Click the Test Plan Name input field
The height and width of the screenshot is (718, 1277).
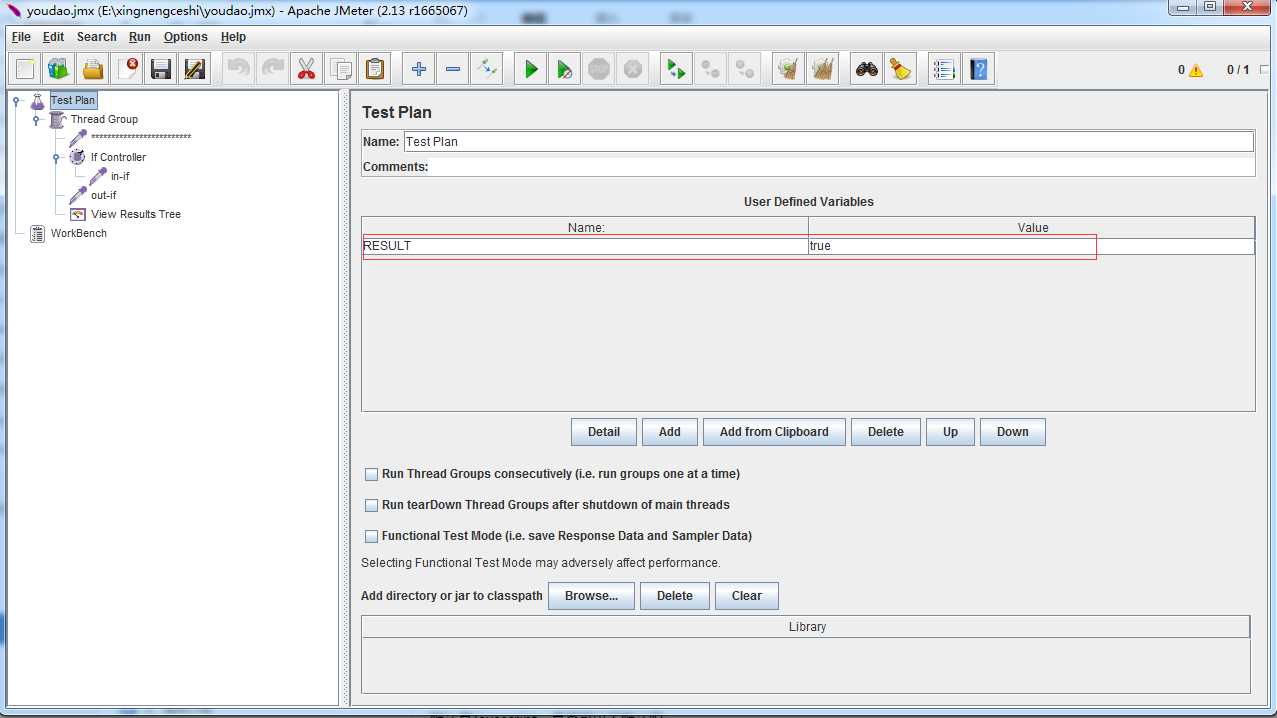(827, 142)
